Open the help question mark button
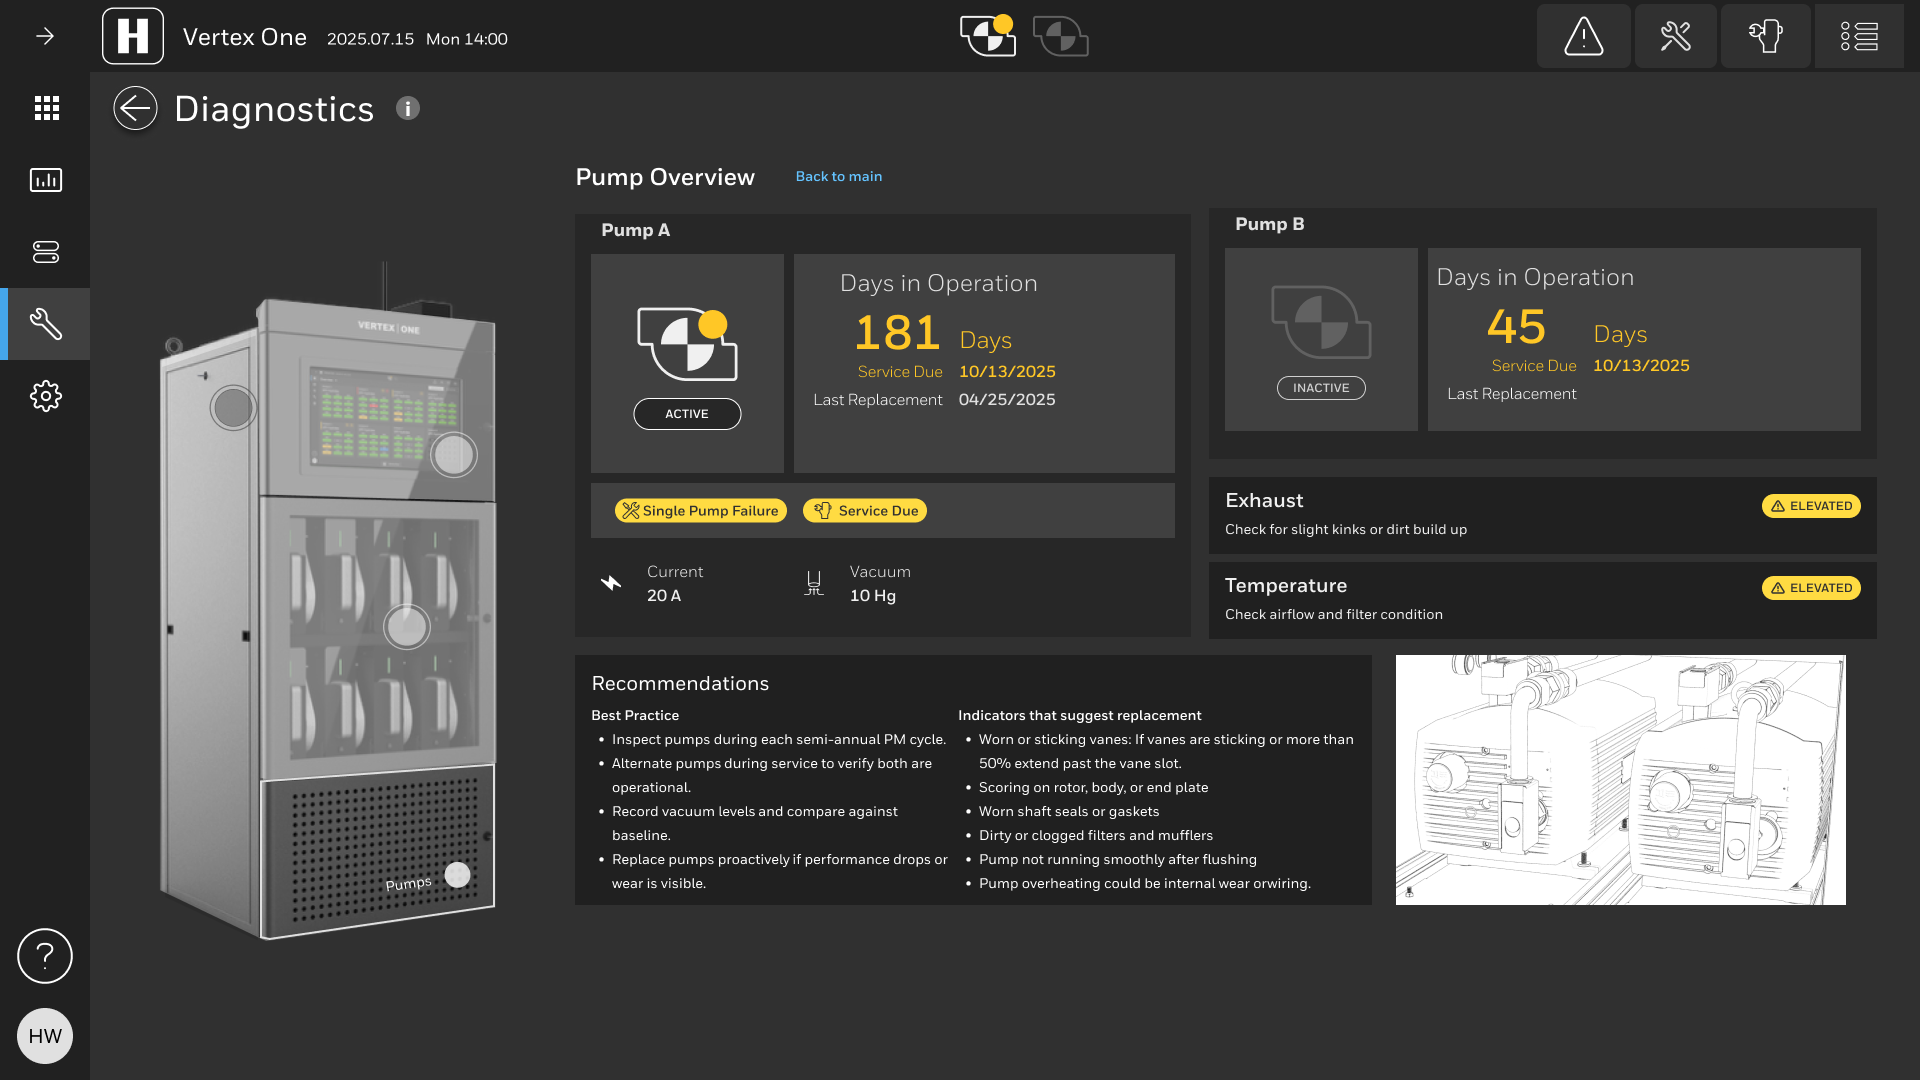 (x=45, y=956)
